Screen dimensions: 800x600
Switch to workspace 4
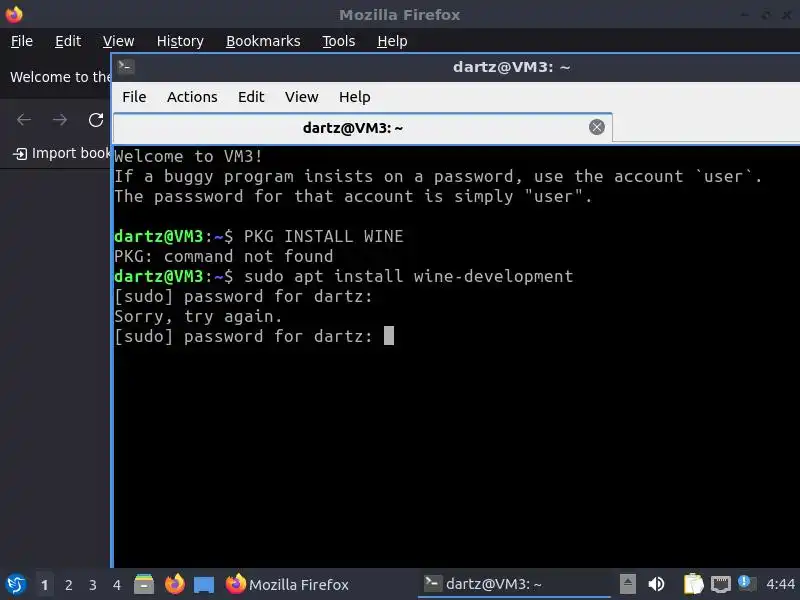click(x=117, y=585)
